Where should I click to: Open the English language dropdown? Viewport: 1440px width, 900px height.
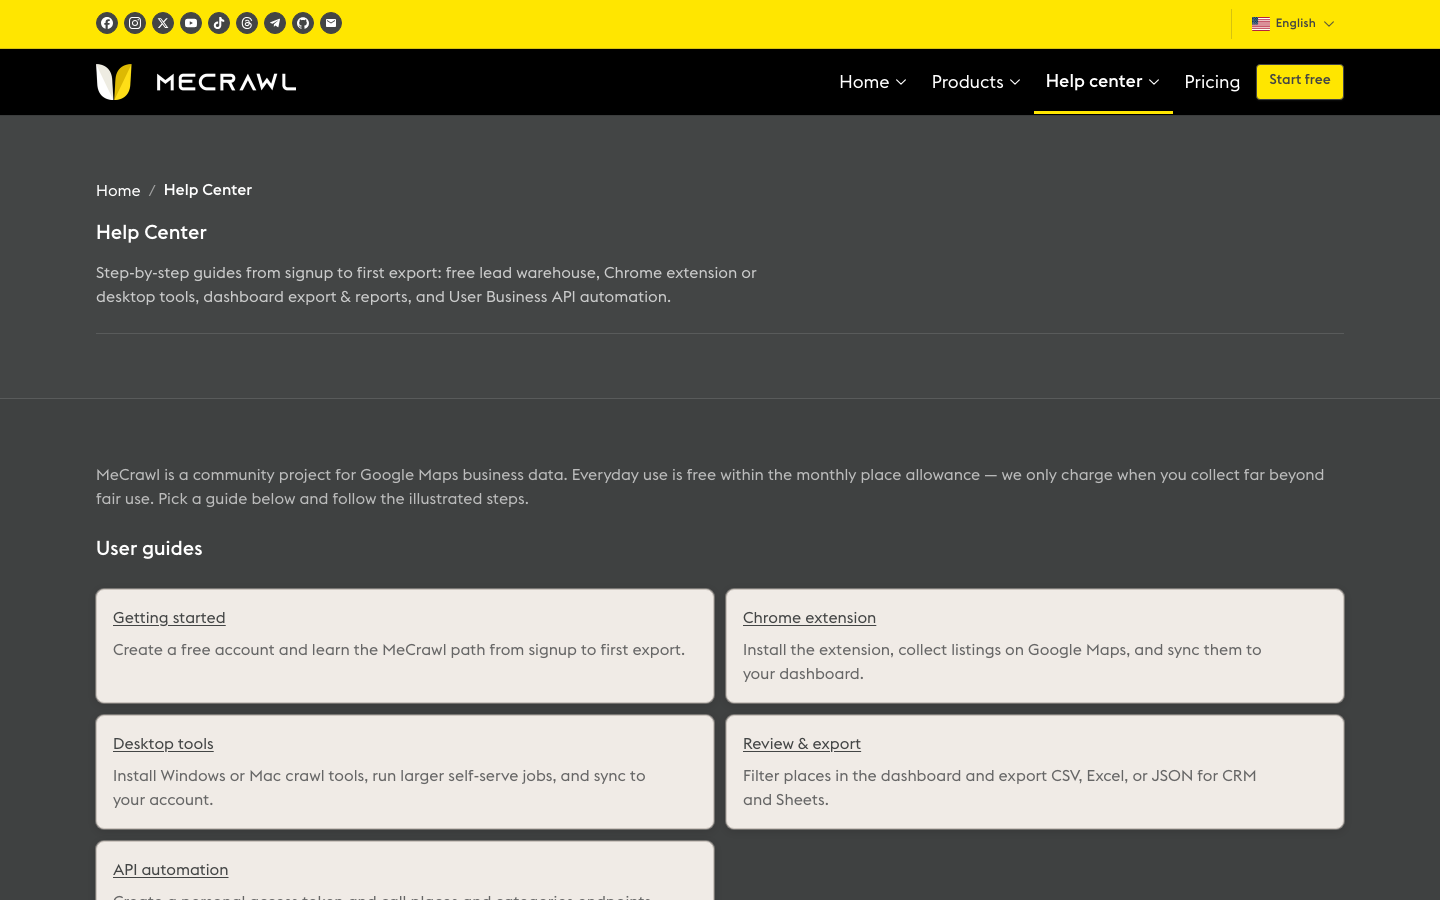(x=1293, y=24)
